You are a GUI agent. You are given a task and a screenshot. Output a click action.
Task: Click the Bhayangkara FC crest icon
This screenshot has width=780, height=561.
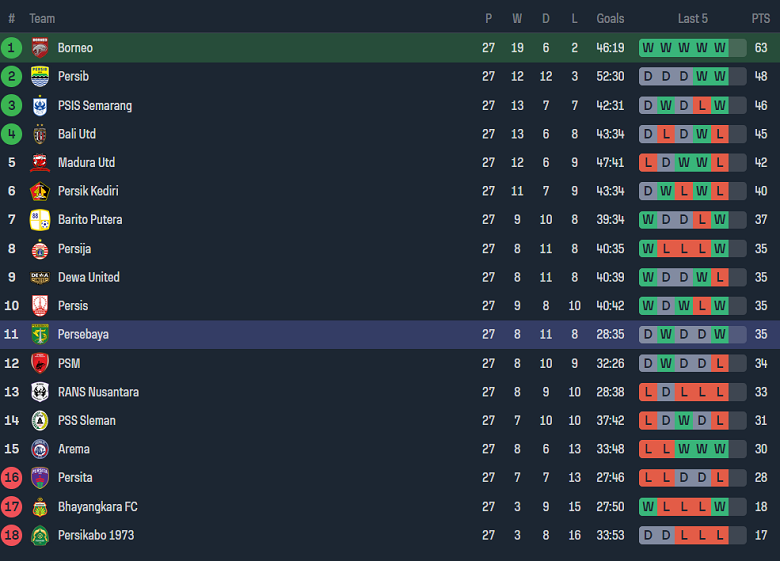click(x=40, y=506)
